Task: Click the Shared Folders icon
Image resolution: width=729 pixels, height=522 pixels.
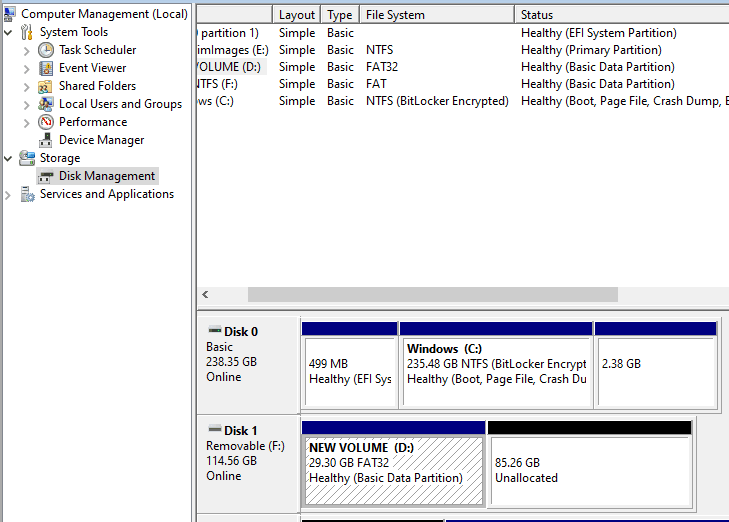Action: coord(46,86)
